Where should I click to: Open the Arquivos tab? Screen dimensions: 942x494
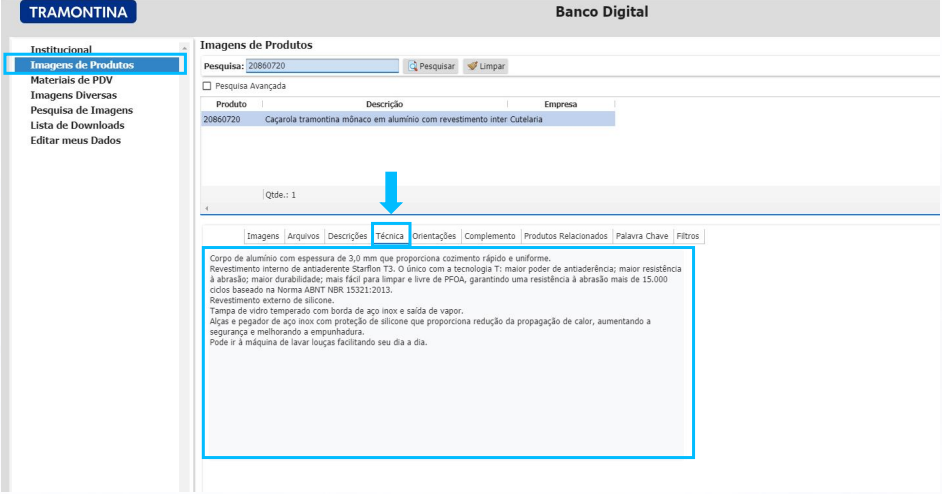[303, 236]
